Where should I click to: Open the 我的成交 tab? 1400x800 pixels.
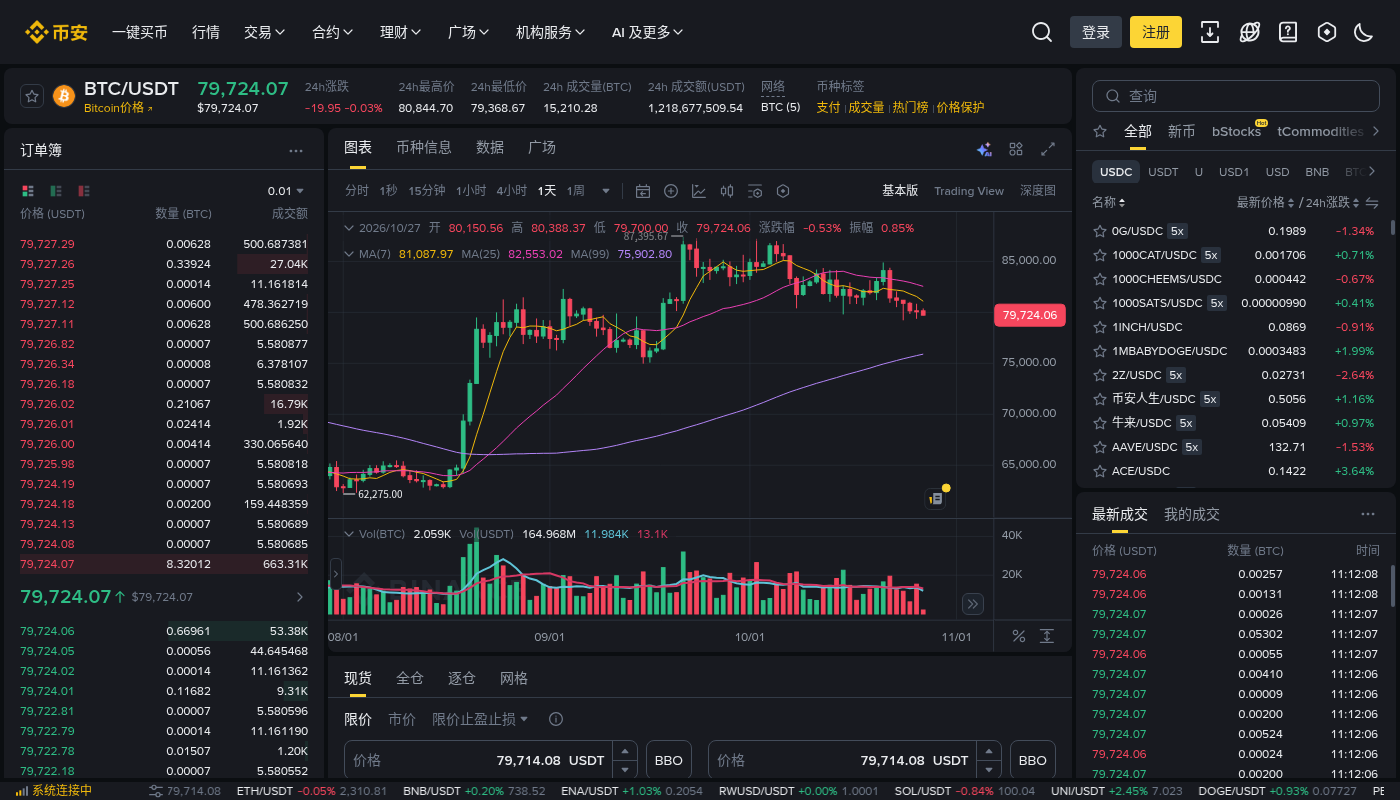tap(1192, 514)
